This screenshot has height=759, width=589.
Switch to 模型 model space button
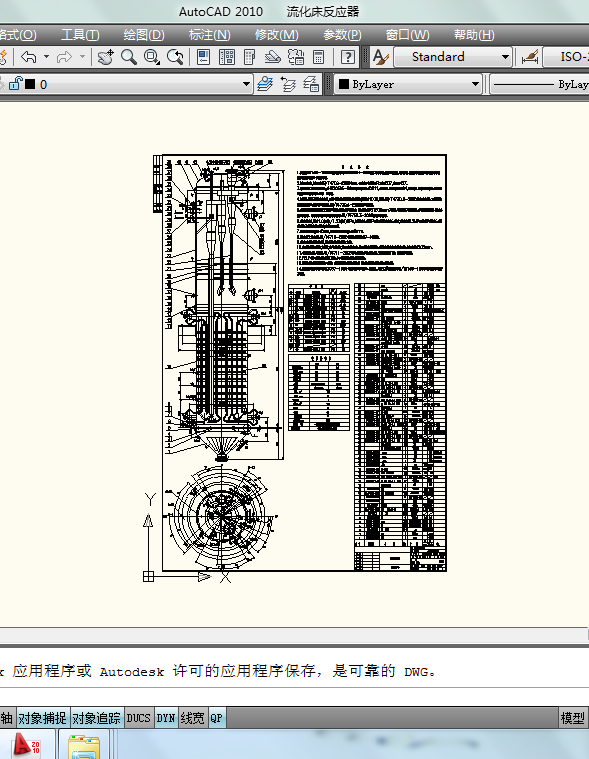click(x=573, y=718)
